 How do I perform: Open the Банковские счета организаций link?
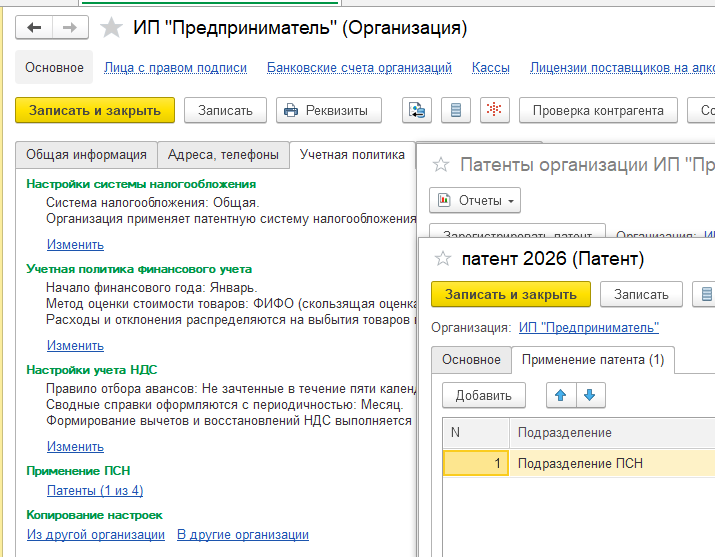tap(359, 67)
